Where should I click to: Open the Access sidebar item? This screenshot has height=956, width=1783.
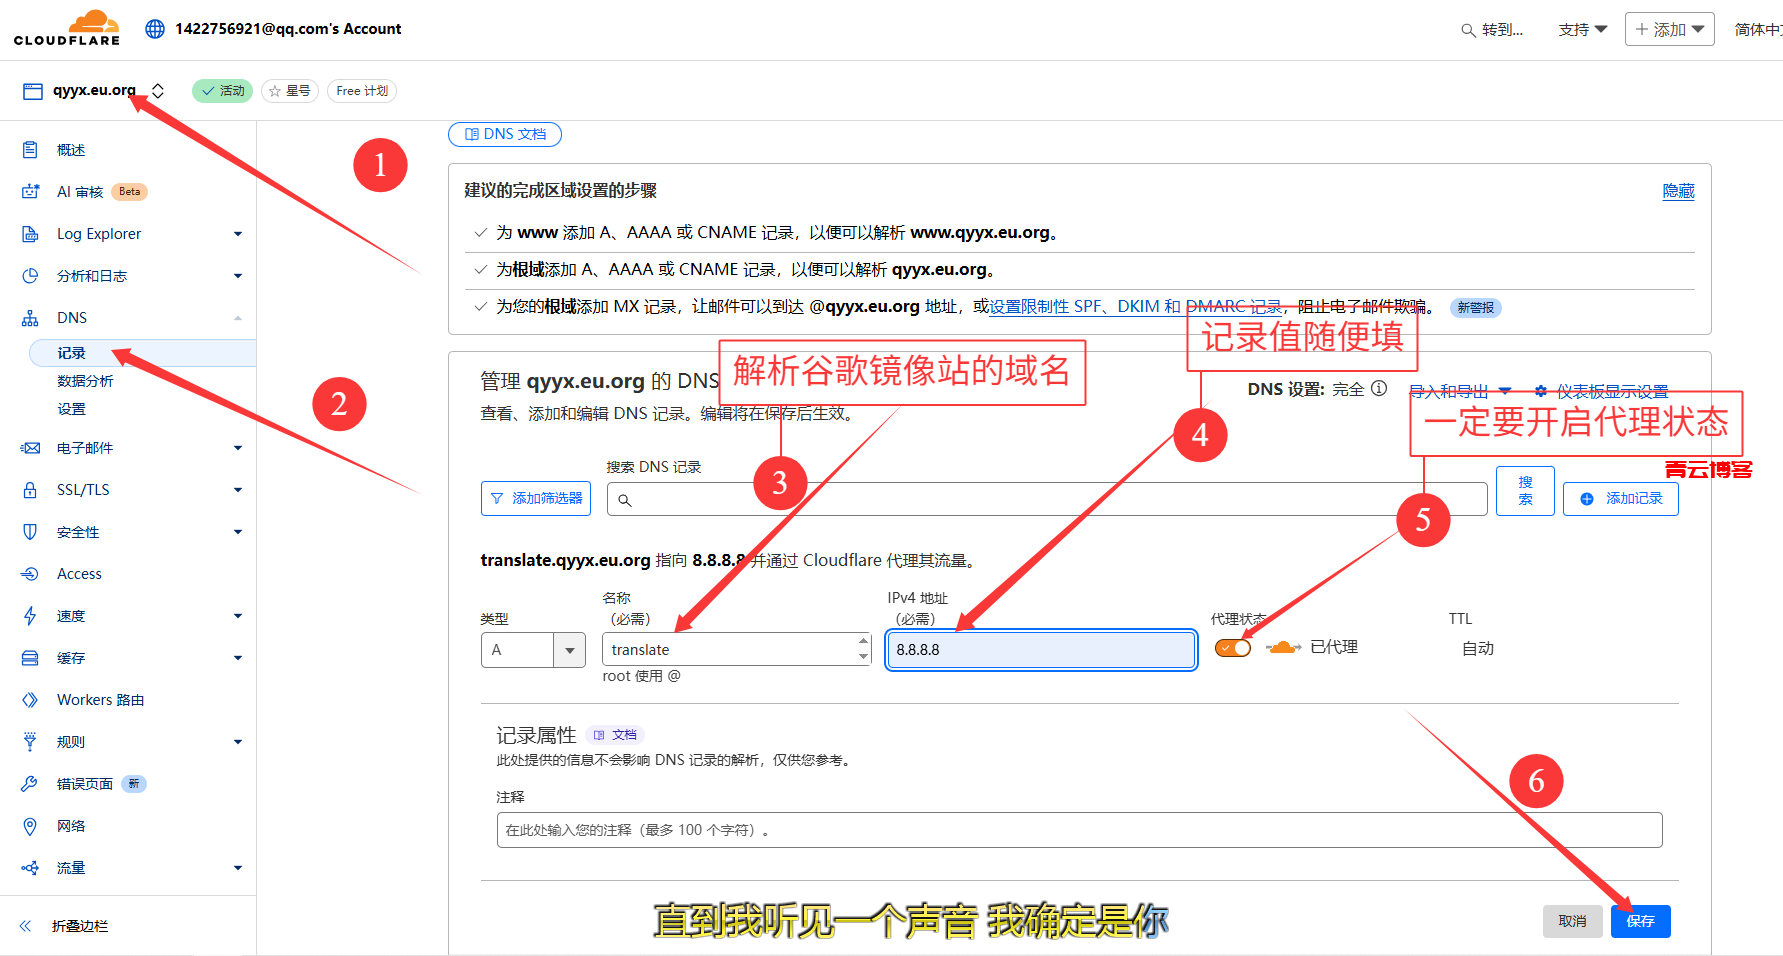point(79,574)
